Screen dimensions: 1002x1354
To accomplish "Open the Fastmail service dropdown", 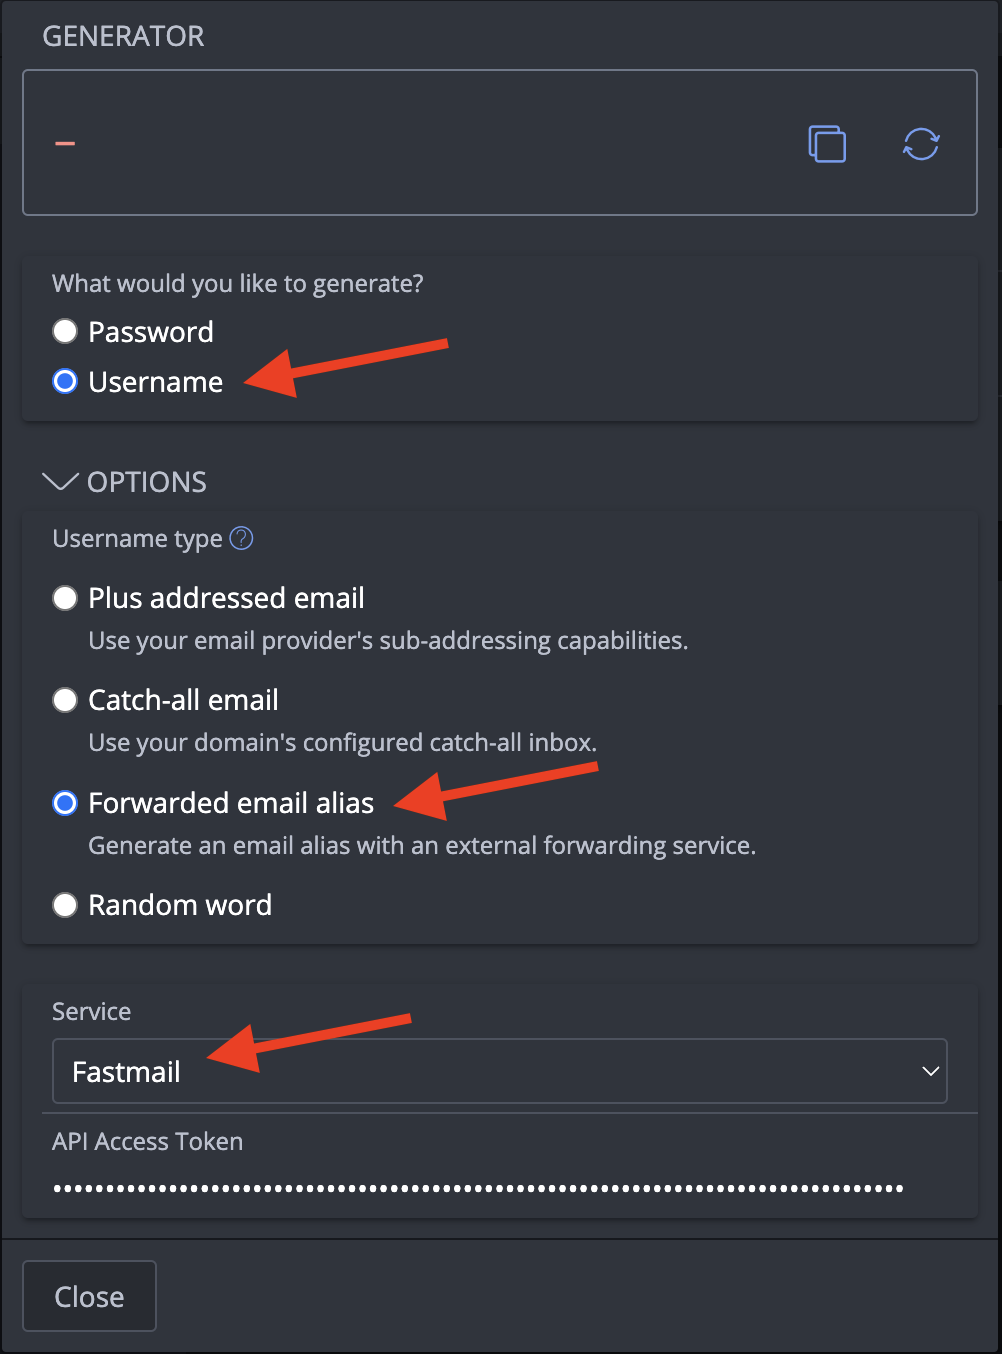I will (x=500, y=1070).
